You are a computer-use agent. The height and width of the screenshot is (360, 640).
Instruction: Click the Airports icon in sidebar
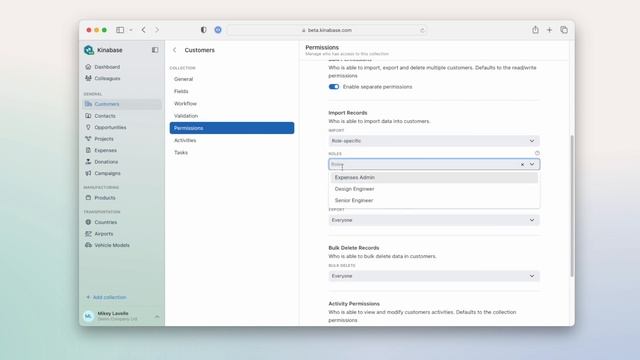click(x=88, y=233)
